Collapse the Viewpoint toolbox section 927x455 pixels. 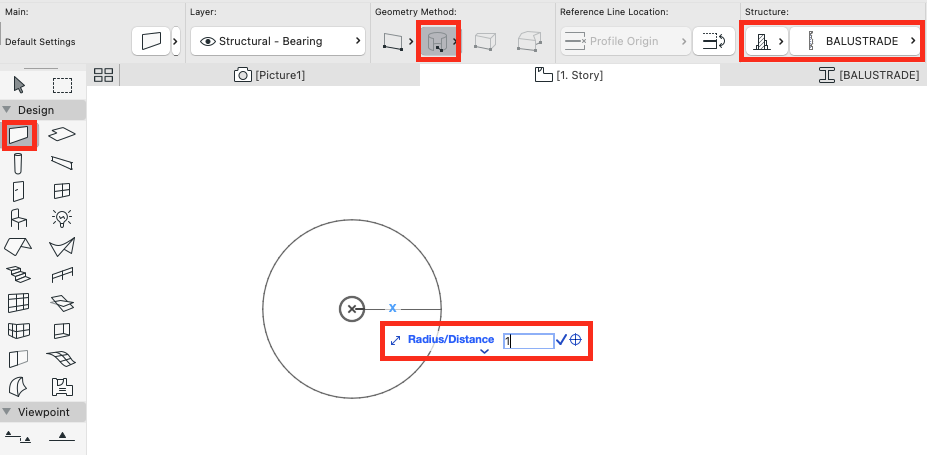7,412
